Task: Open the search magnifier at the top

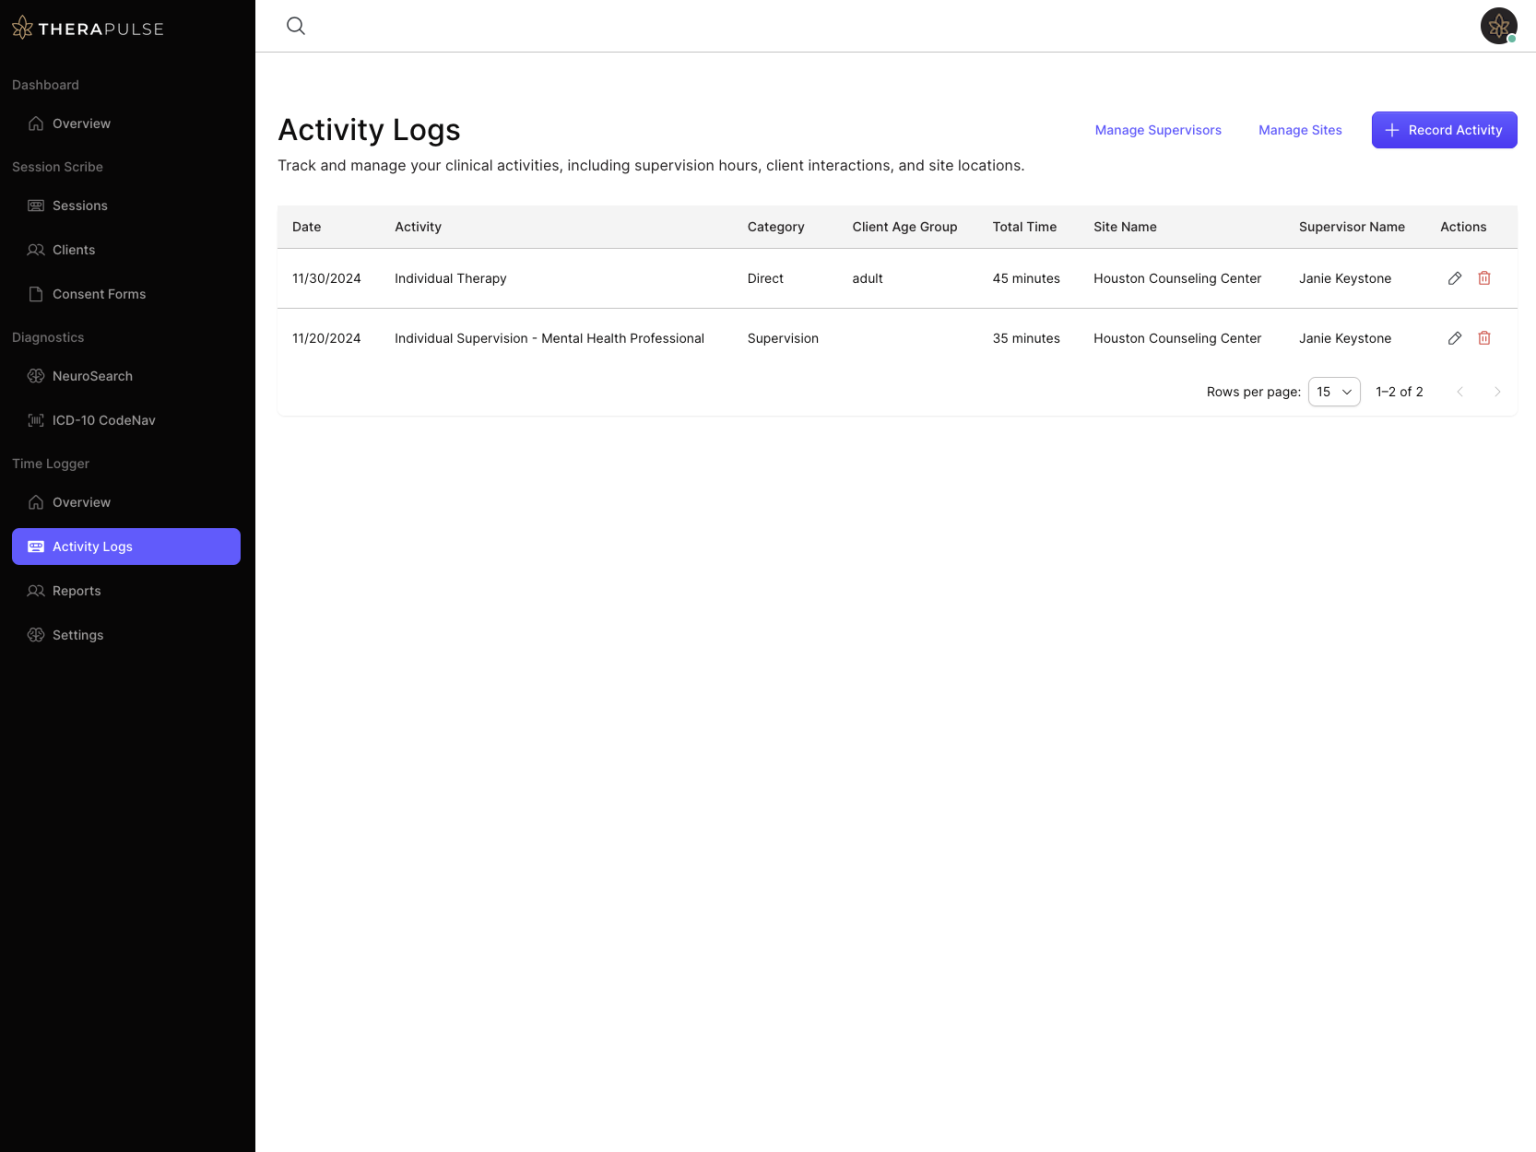Action: pyautogui.click(x=296, y=25)
